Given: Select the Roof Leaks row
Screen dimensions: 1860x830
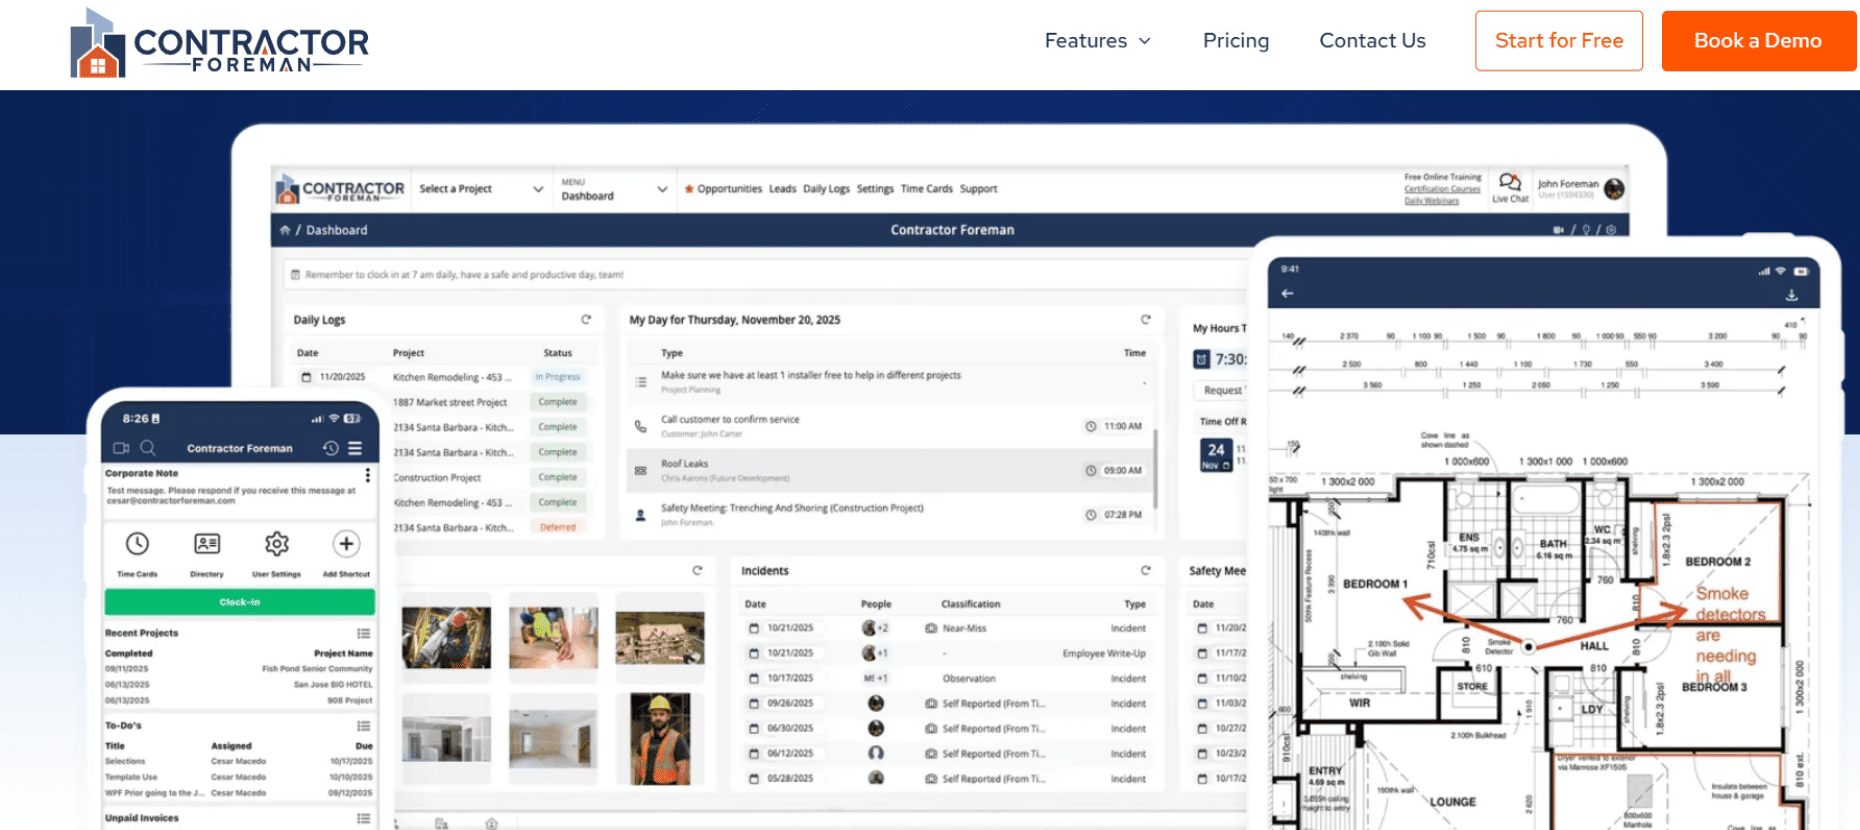Looking at the screenshot, I should pos(890,470).
